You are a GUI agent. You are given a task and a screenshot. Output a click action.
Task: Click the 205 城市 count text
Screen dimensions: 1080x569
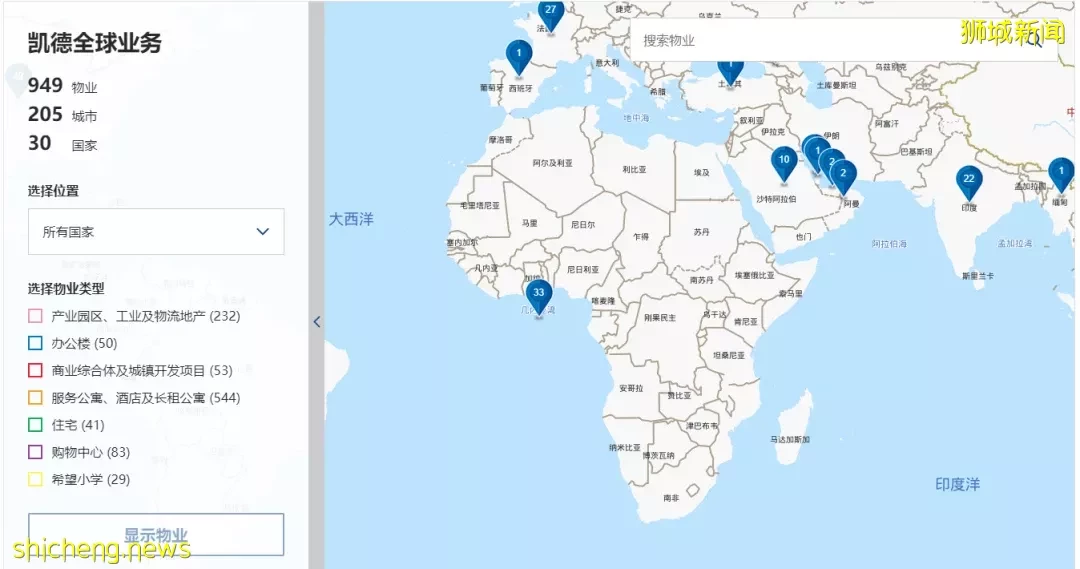click(63, 115)
